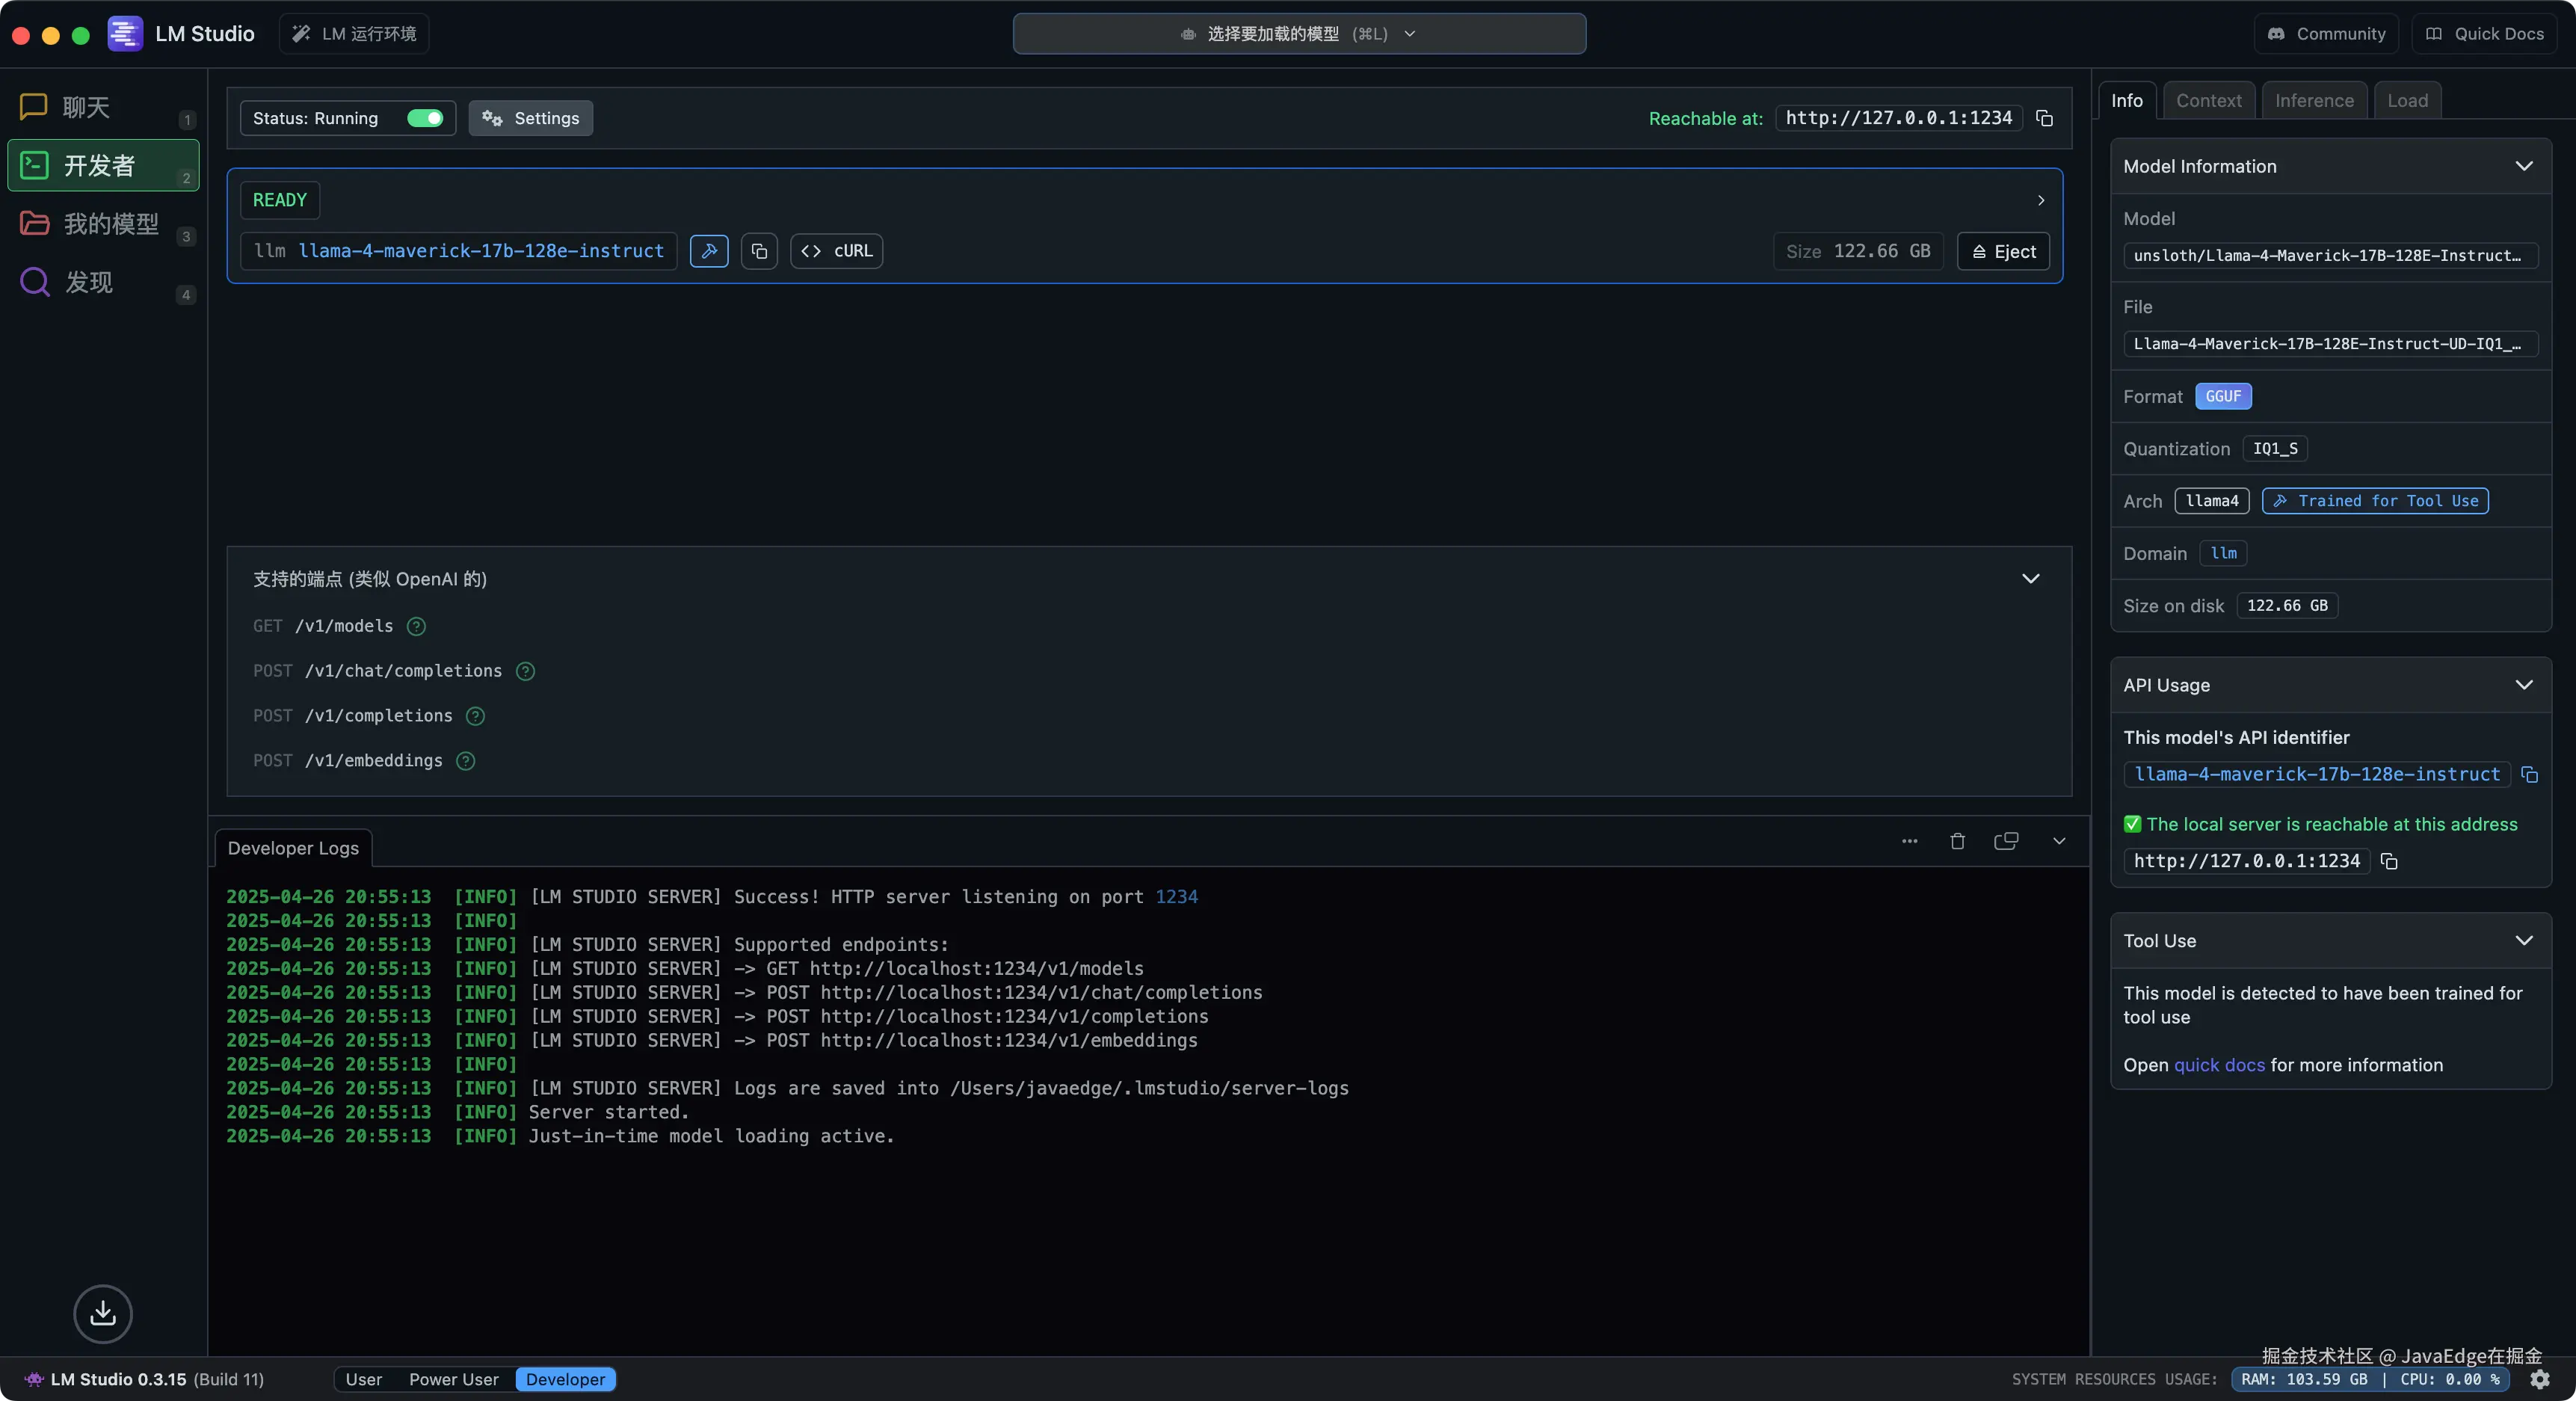Open app settings gear in status bar
Screen dimensions: 2576x1401
coord(2539,1379)
